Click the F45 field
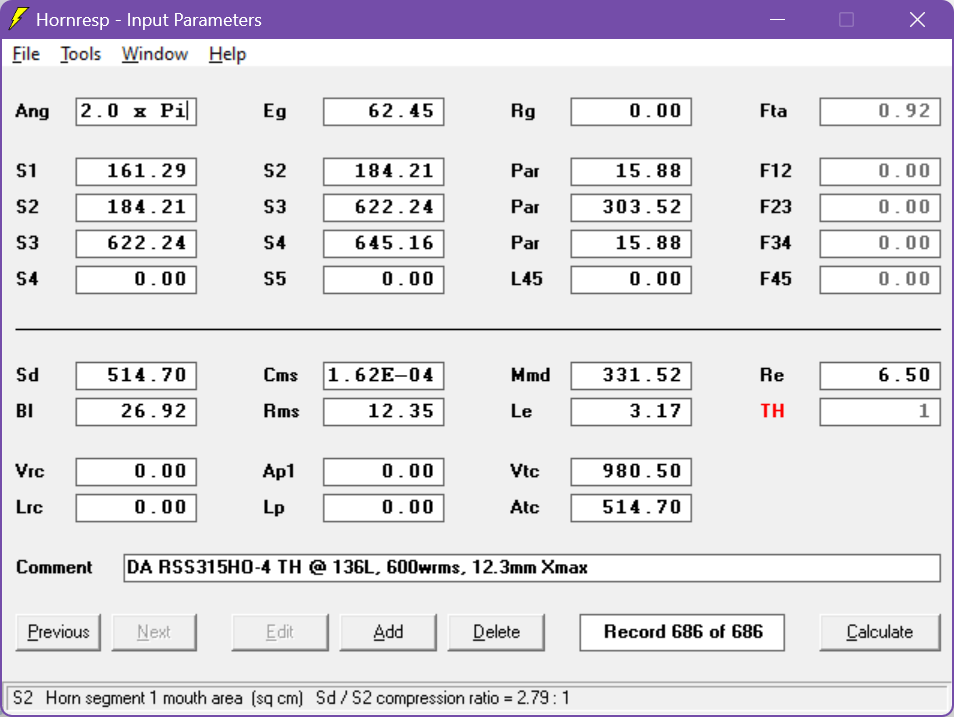Viewport: 954px width, 717px height. (x=880, y=279)
